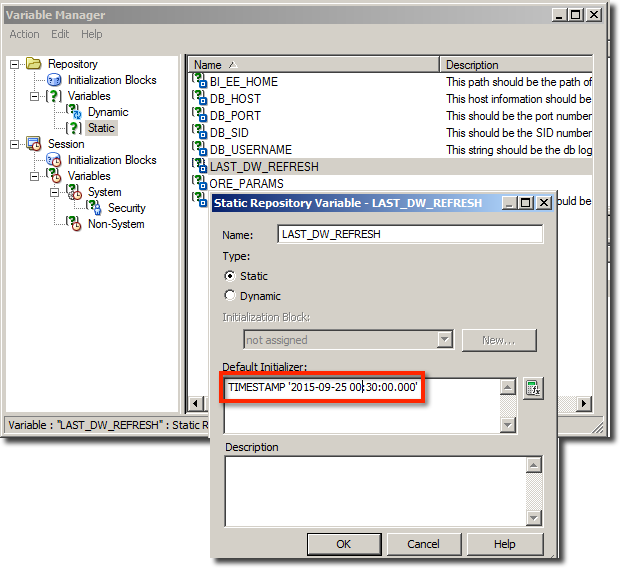Click into the Name input field
This screenshot has width=620, height=568.
[x=410, y=234]
